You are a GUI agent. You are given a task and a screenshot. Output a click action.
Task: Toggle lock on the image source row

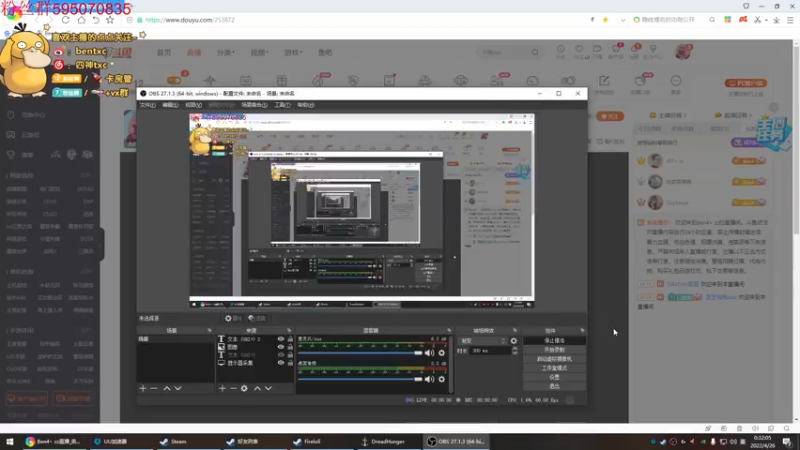[290, 347]
